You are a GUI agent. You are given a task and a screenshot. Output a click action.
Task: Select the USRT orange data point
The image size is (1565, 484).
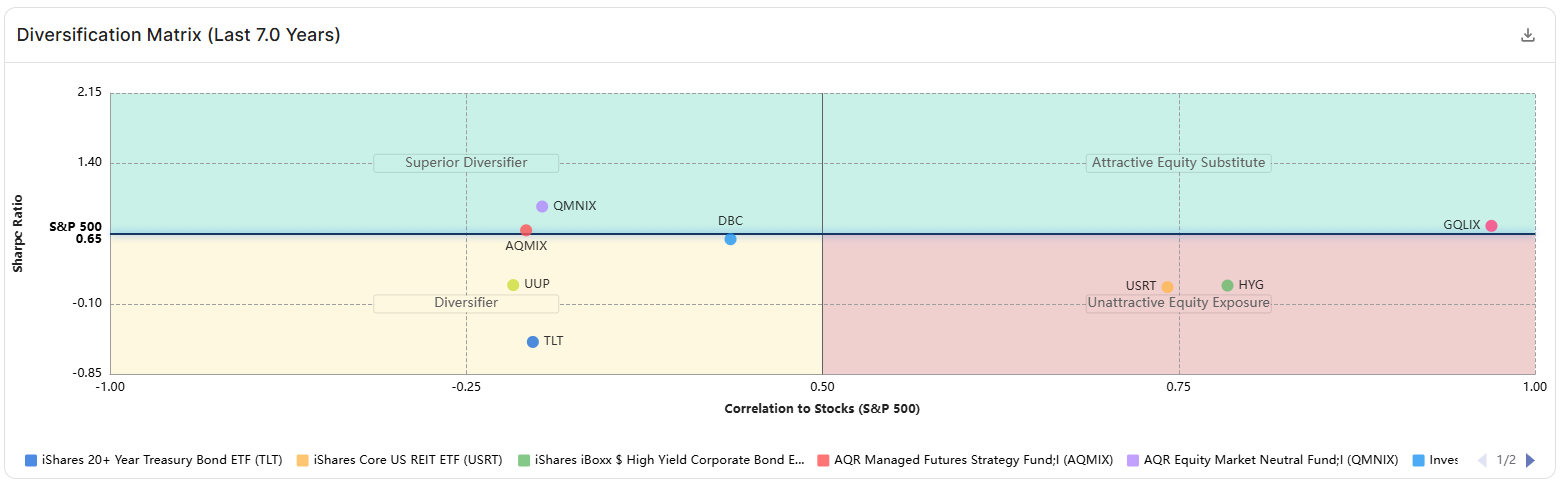(1167, 287)
